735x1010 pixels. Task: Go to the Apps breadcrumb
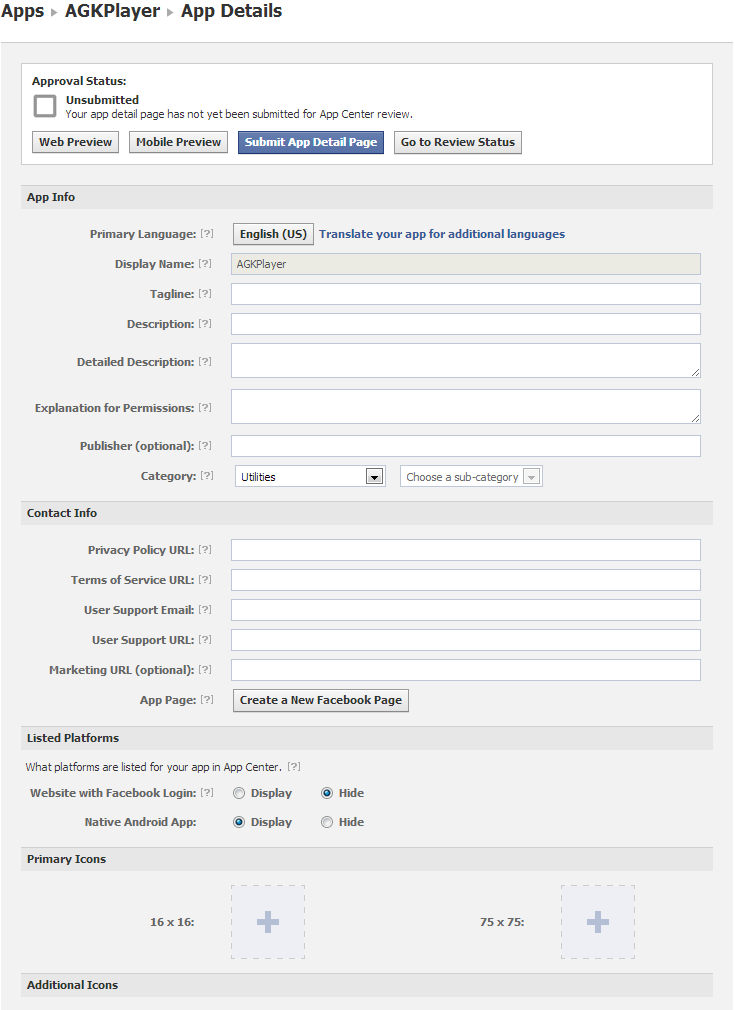click(x=22, y=12)
